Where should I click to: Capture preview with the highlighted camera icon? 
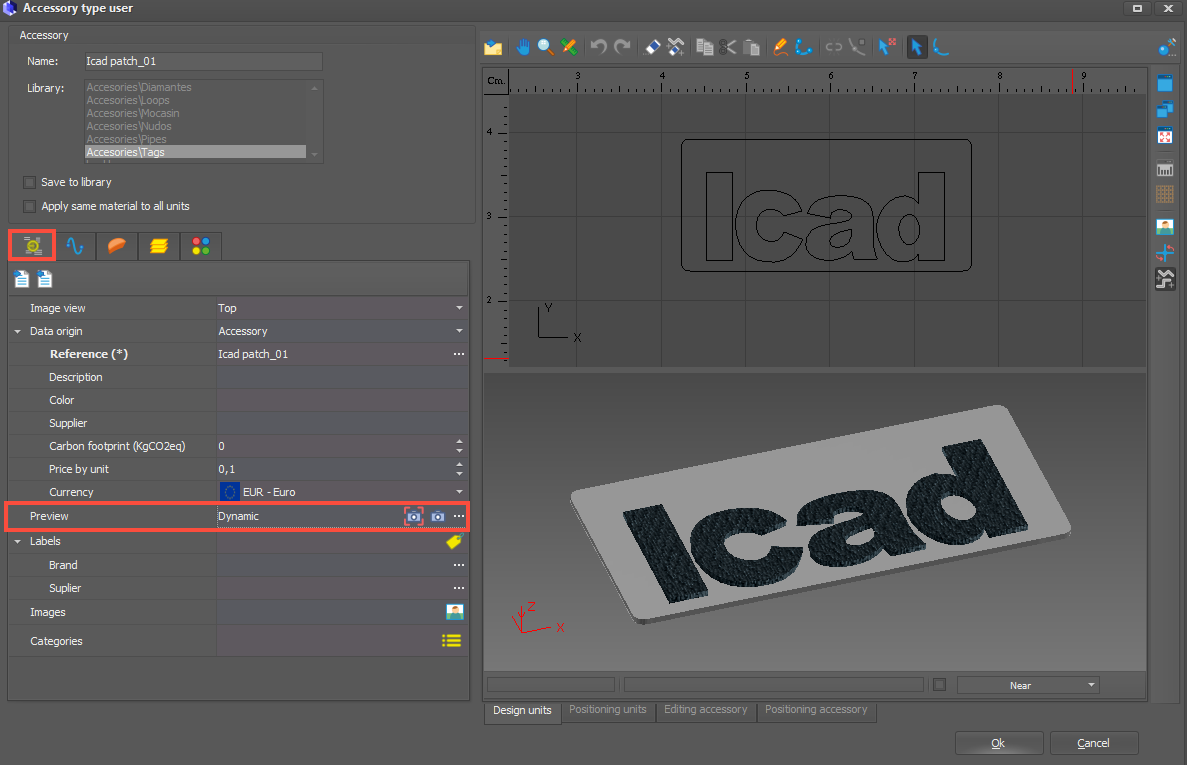(413, 516)
